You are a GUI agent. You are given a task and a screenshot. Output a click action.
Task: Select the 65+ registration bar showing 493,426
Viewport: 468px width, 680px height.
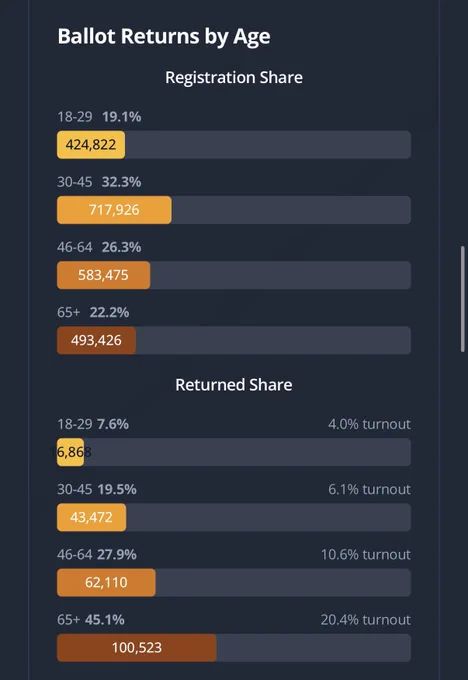click(96, 340)
